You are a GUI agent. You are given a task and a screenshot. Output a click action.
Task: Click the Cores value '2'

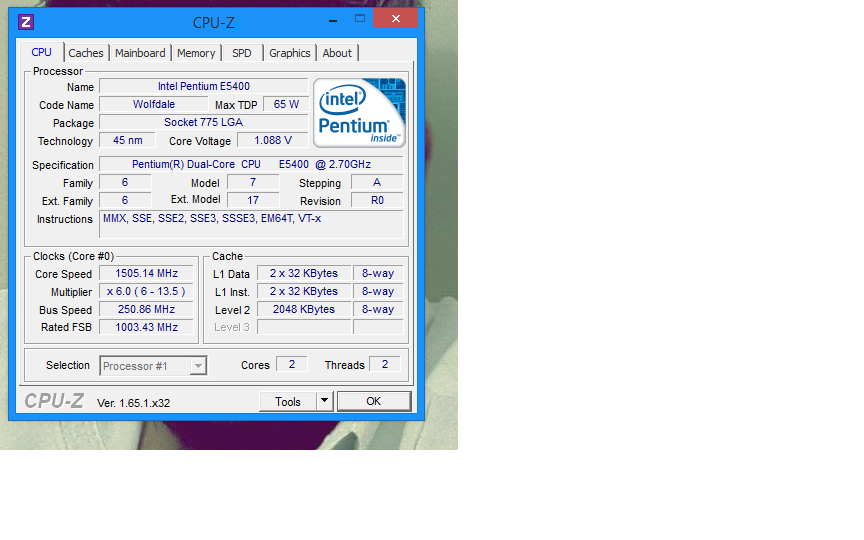coord(291,364)
